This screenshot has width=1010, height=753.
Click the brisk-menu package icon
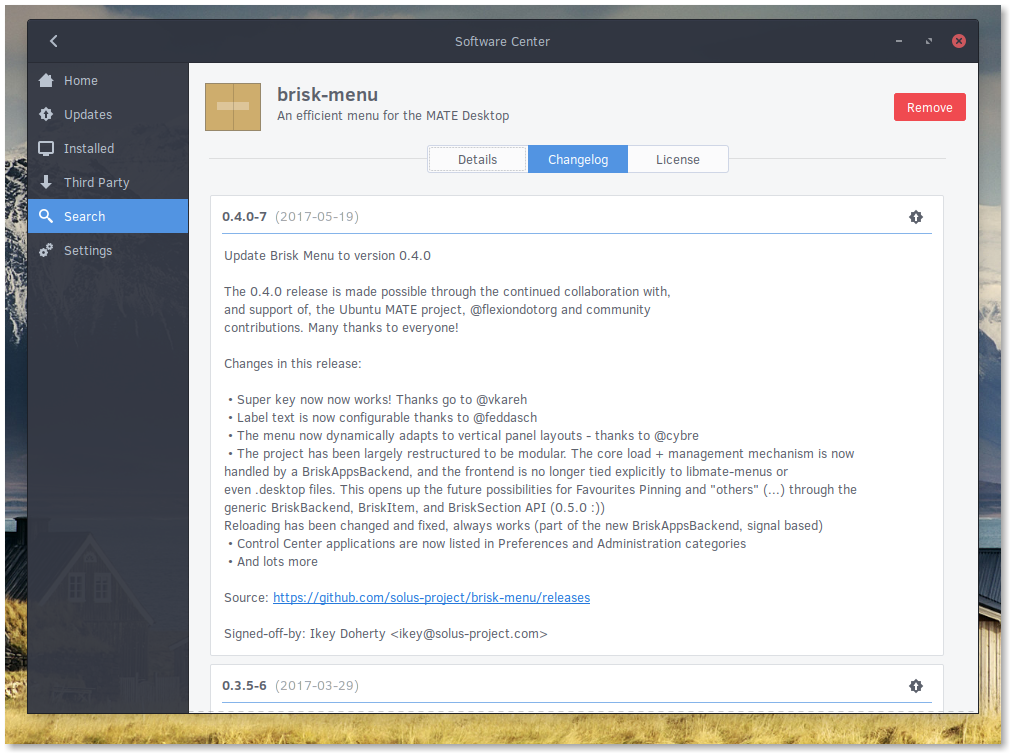(233, 107)
